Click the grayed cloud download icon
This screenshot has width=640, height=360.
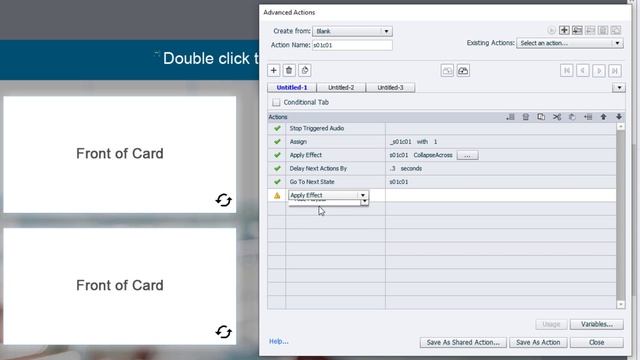pyautogui.click(x=447, y=71)
